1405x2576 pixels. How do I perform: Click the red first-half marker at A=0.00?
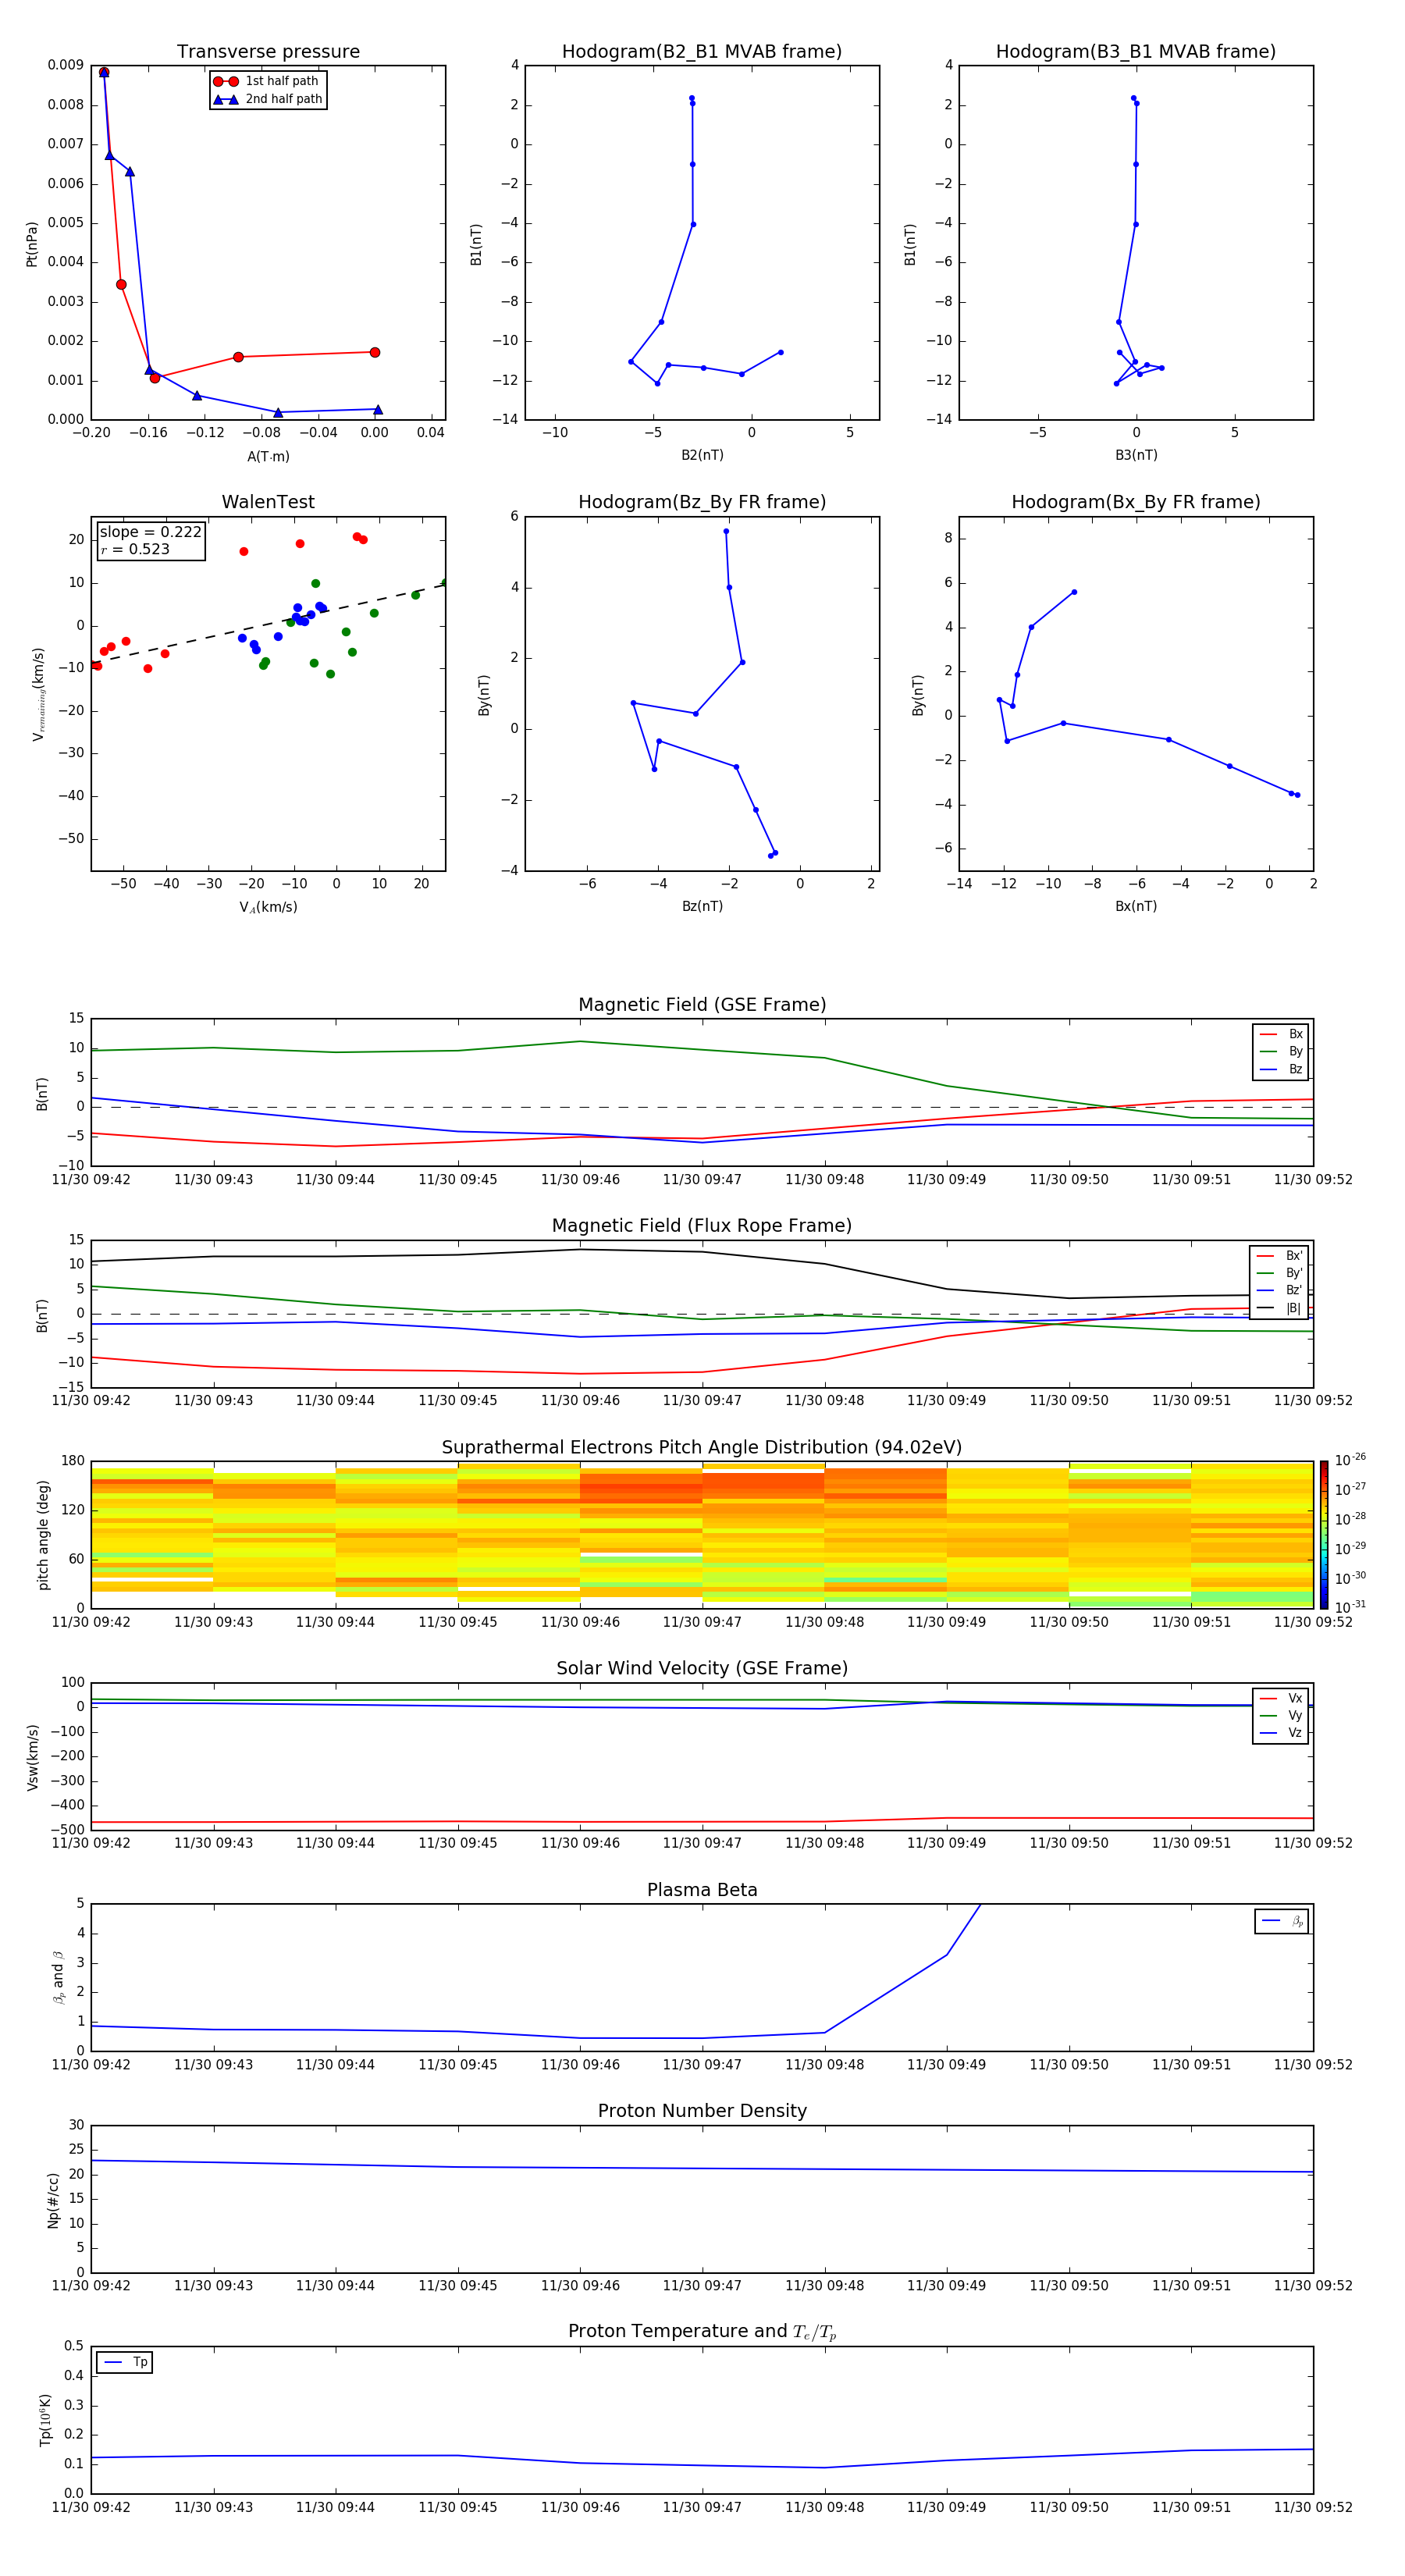point(375,352)
